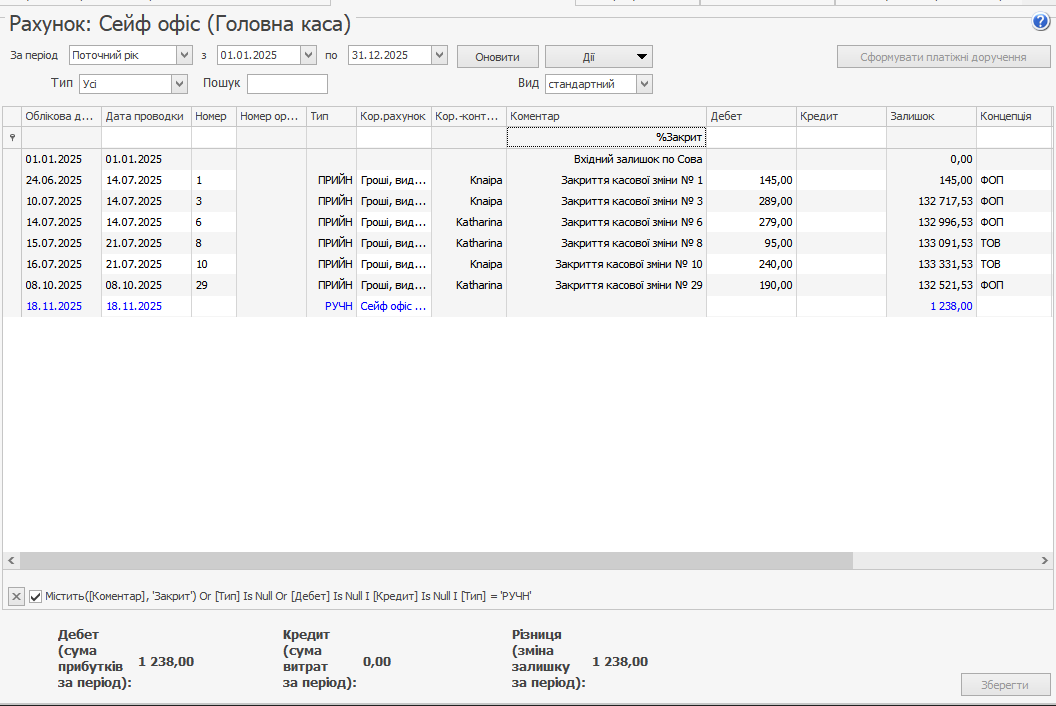1056x706 pixels.
Task: Open the end date calendar dropdown
Action: pyautogui.click(x=439, y=56)
